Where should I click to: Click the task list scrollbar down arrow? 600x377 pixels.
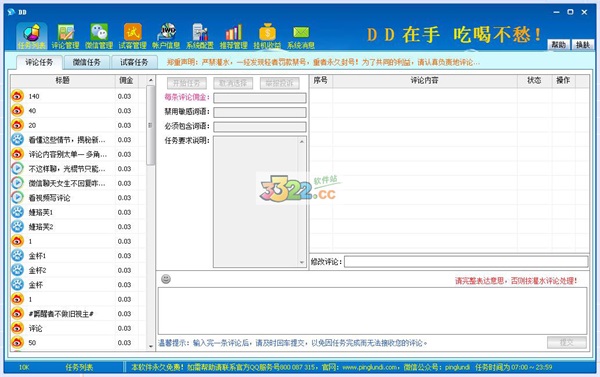(x=150, y=346)
